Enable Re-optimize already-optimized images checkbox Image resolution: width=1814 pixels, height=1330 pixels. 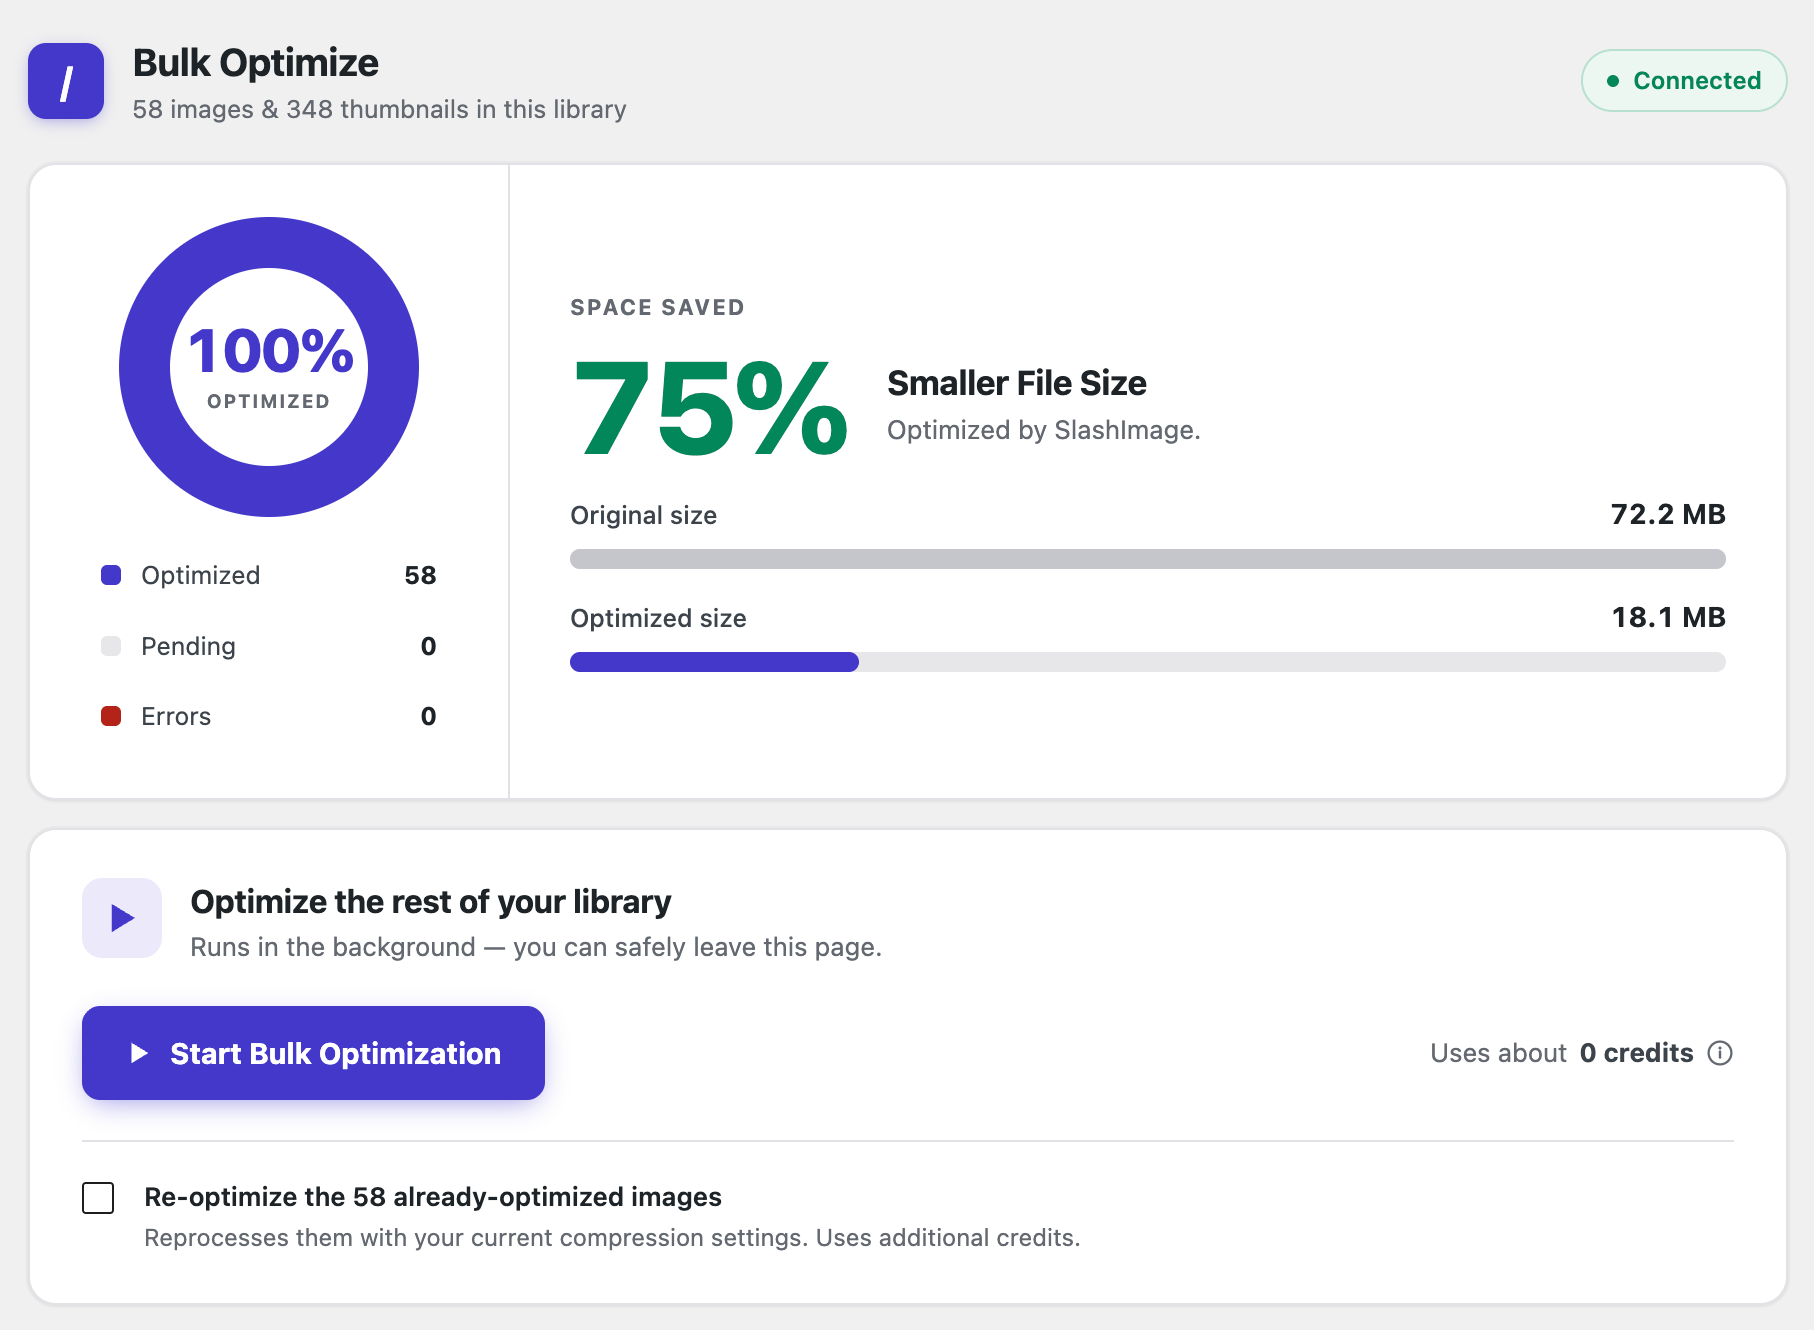98,1197
